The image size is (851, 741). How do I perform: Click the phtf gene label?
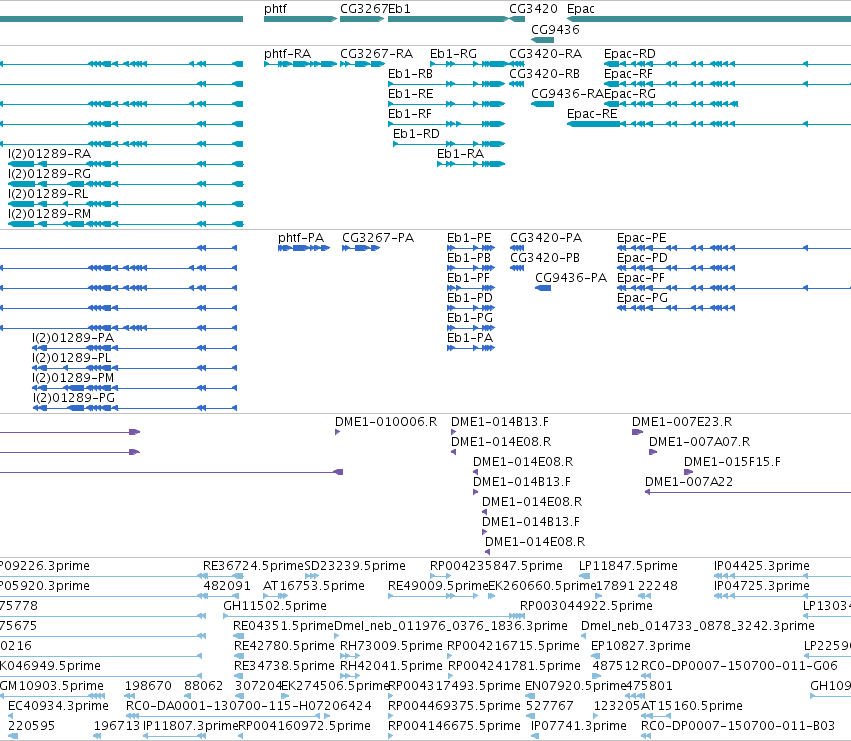tap(275, 9)
